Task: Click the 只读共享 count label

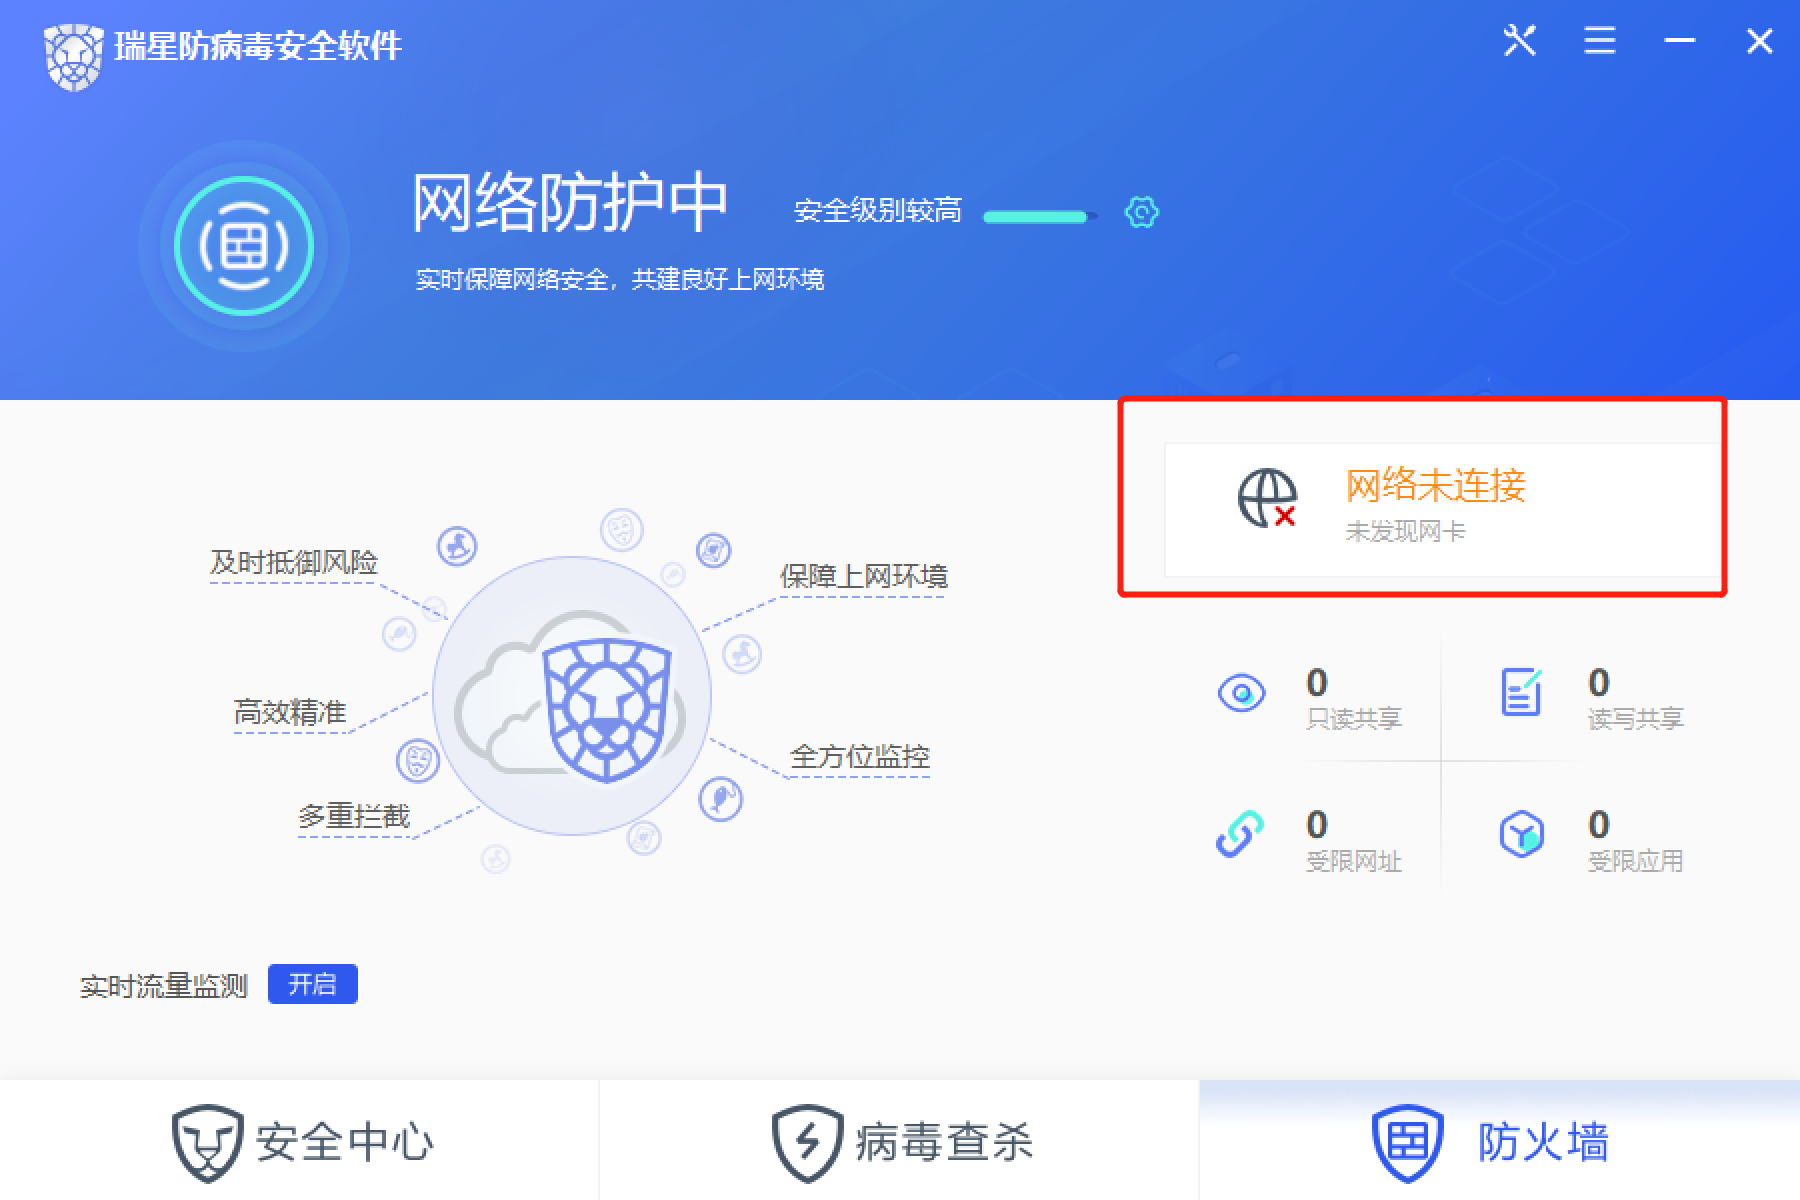Action: pyautogui.click(x=1354, y=718)
